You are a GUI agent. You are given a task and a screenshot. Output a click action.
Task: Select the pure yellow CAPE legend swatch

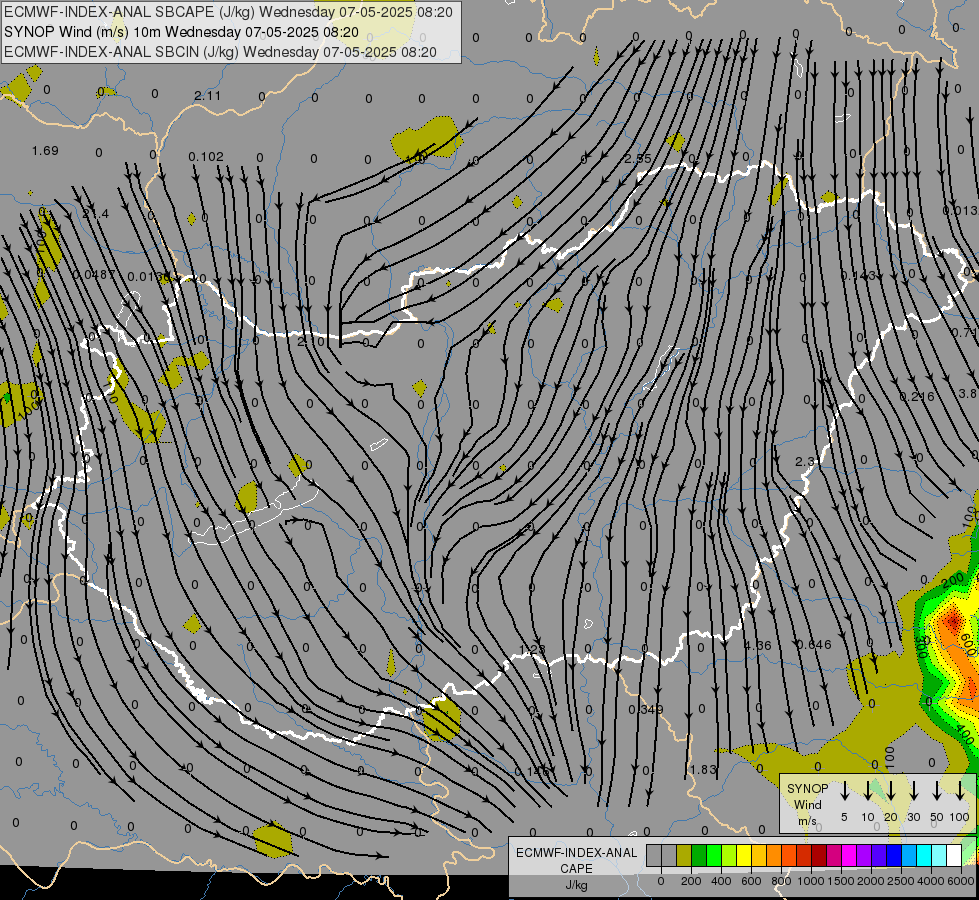744,855
